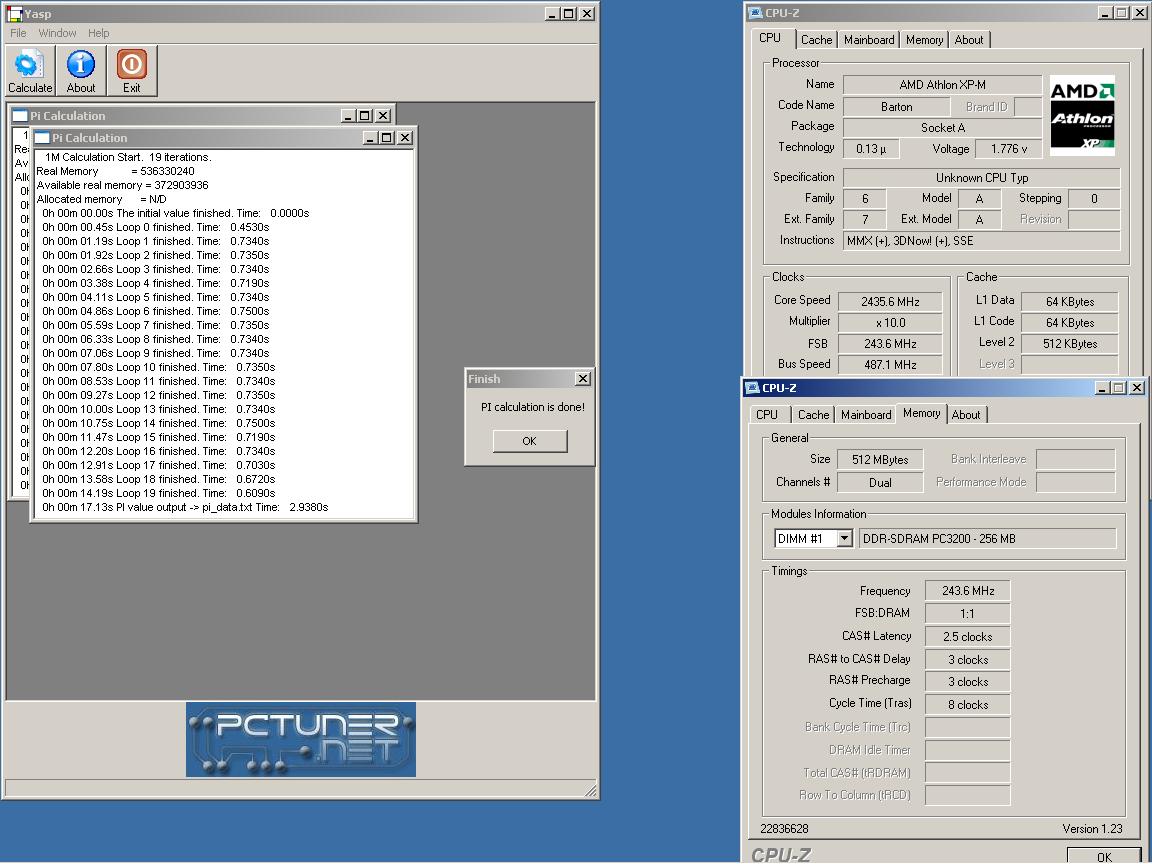Click the CAS# Latency 2.5 clocks value
This screenshot has width=1152, height=864.
tap(968, 636)
